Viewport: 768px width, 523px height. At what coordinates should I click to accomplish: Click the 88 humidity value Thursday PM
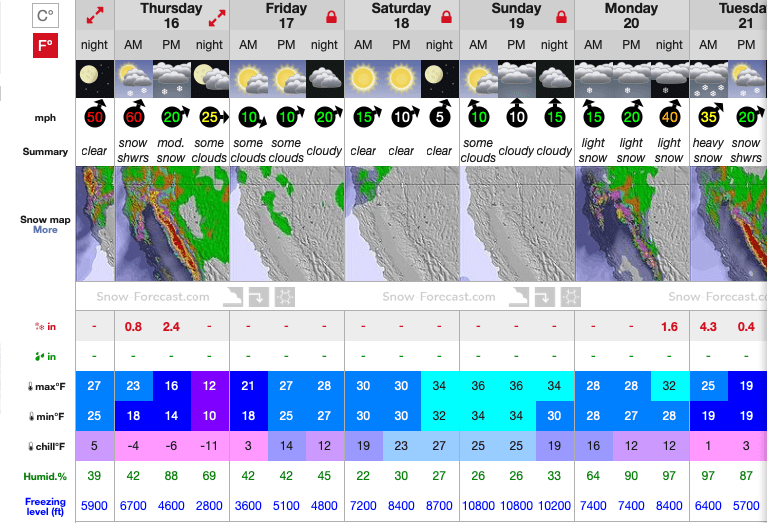click(171, 476)
